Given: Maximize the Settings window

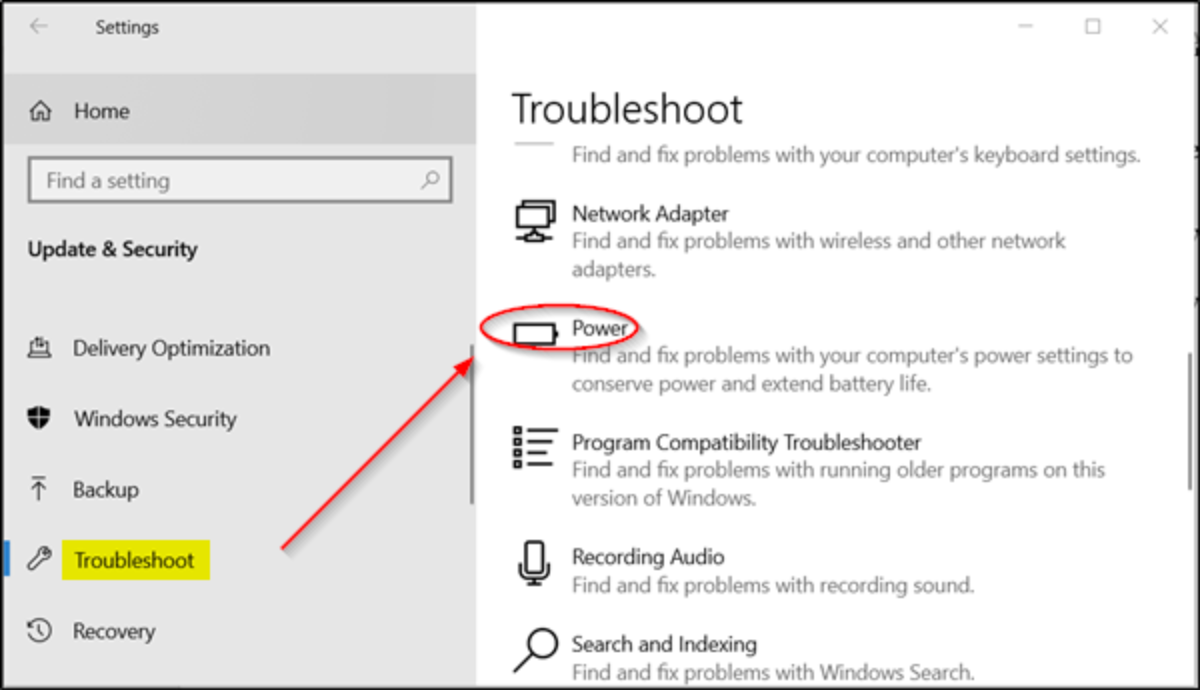Looking at the screenshot, I should 1093,27.
